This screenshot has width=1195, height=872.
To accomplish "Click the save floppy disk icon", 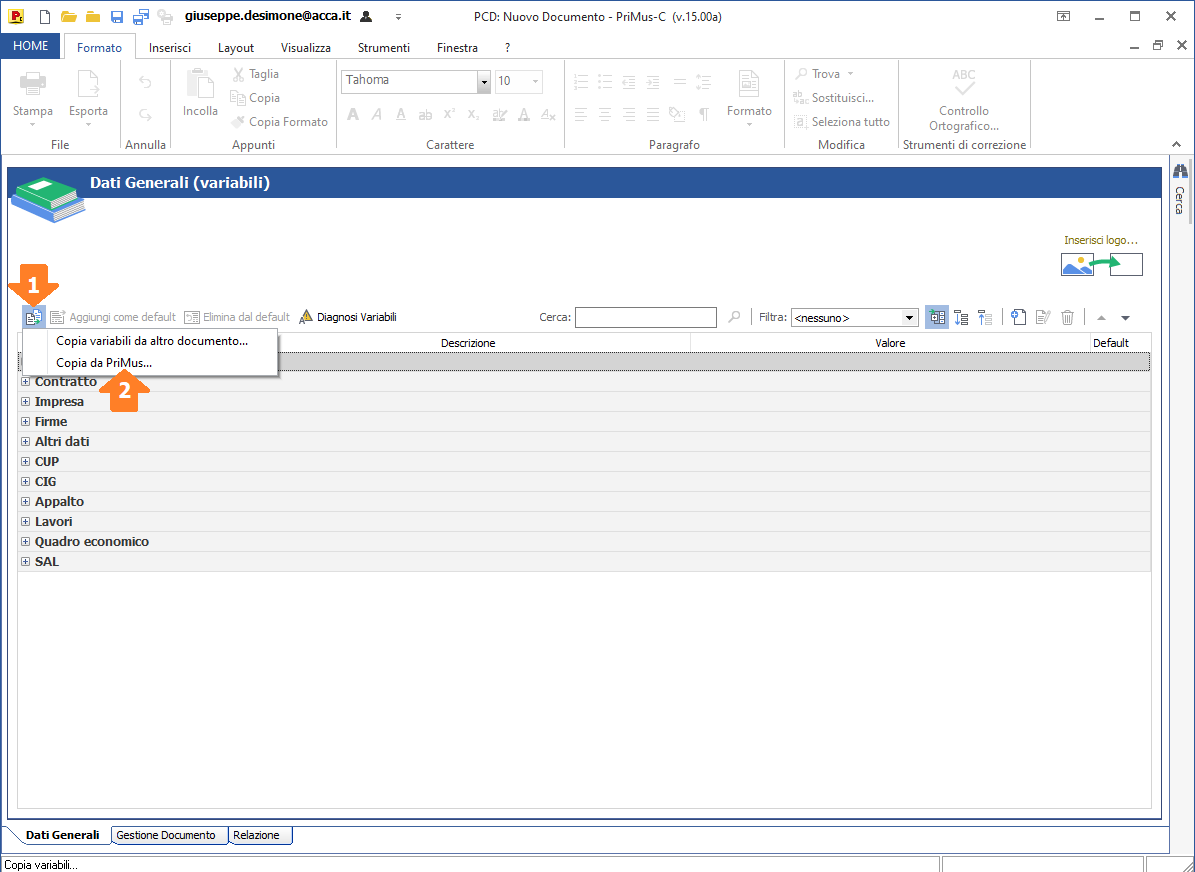I will click(x=117, y=17).
